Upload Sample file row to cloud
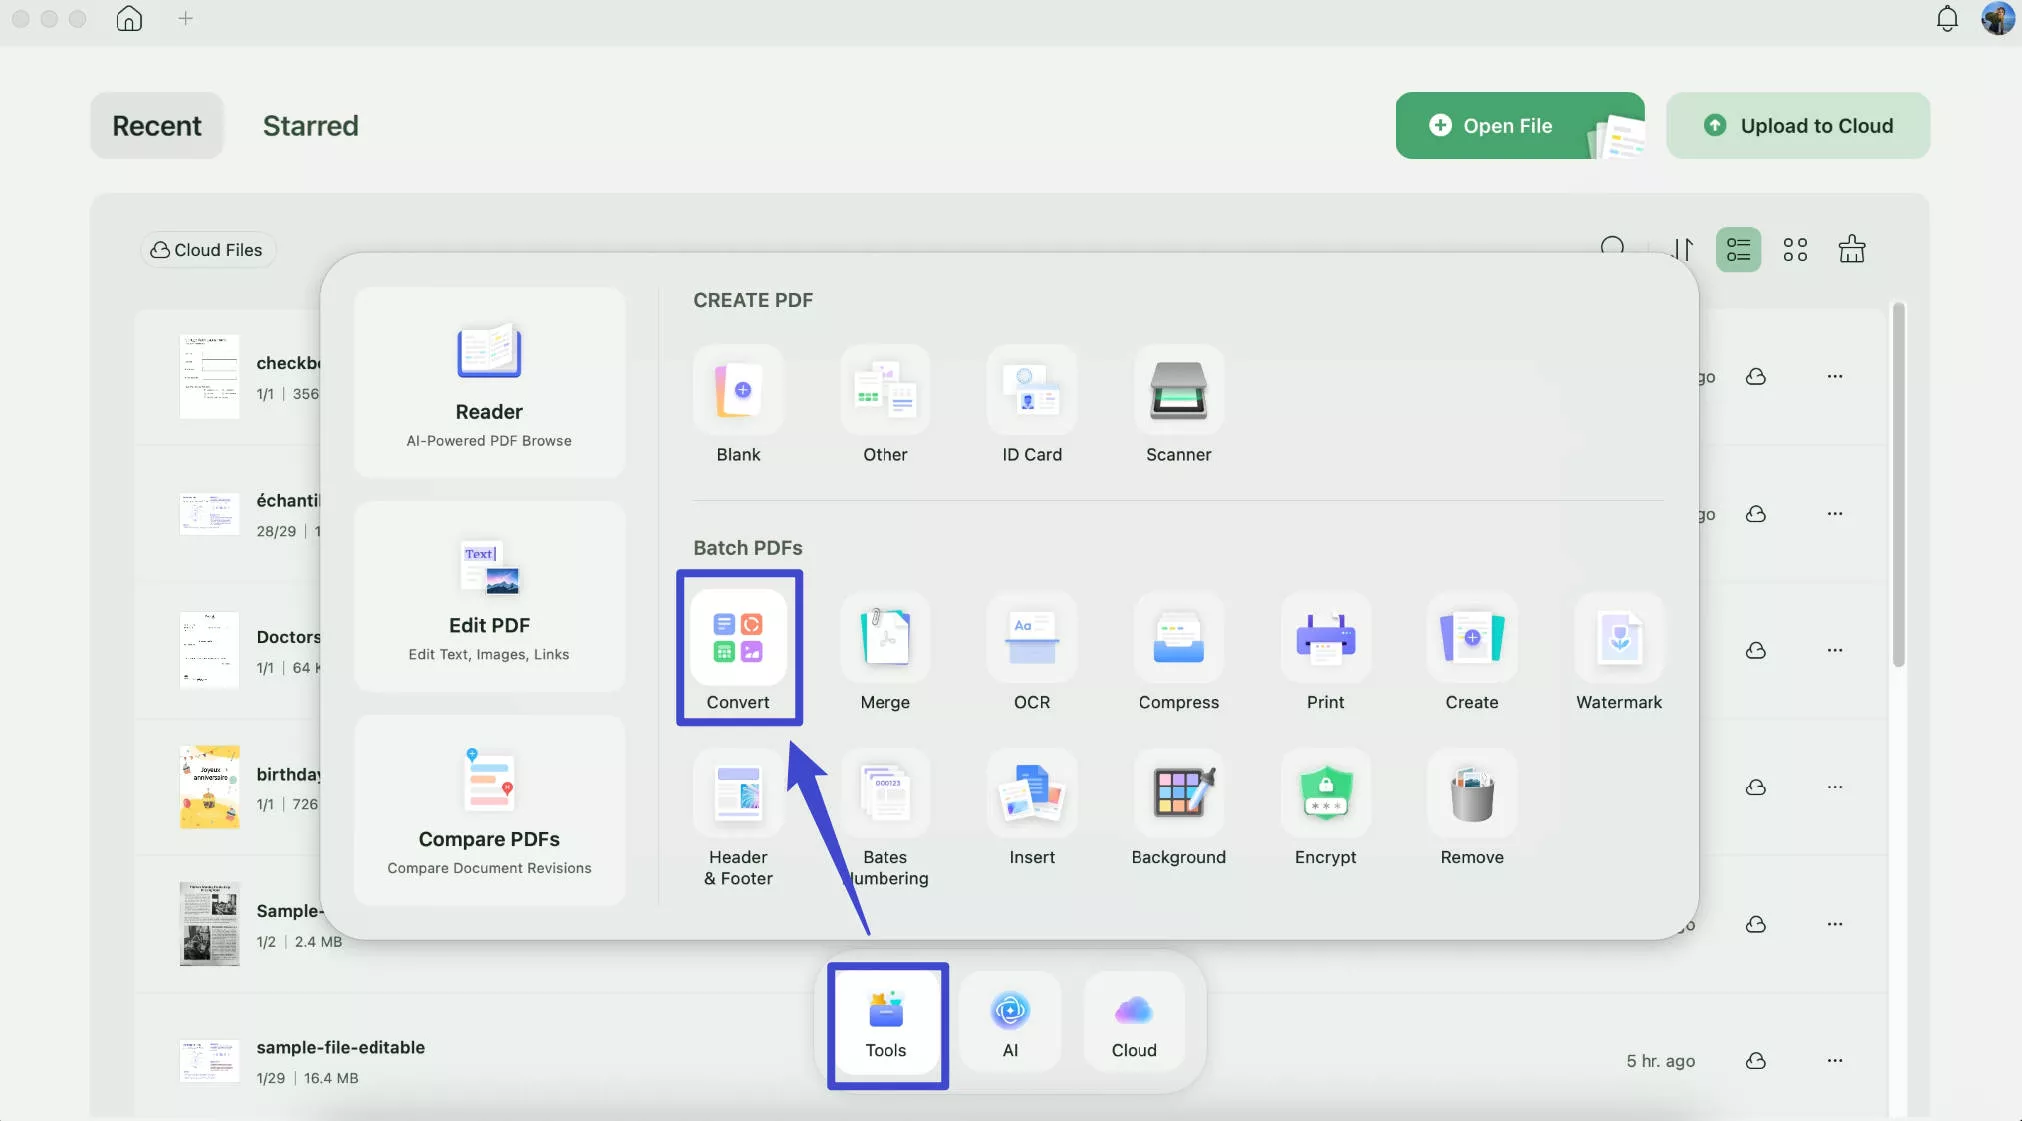The width and height of the screenshot is (2022, 1121). point(1755,925)
